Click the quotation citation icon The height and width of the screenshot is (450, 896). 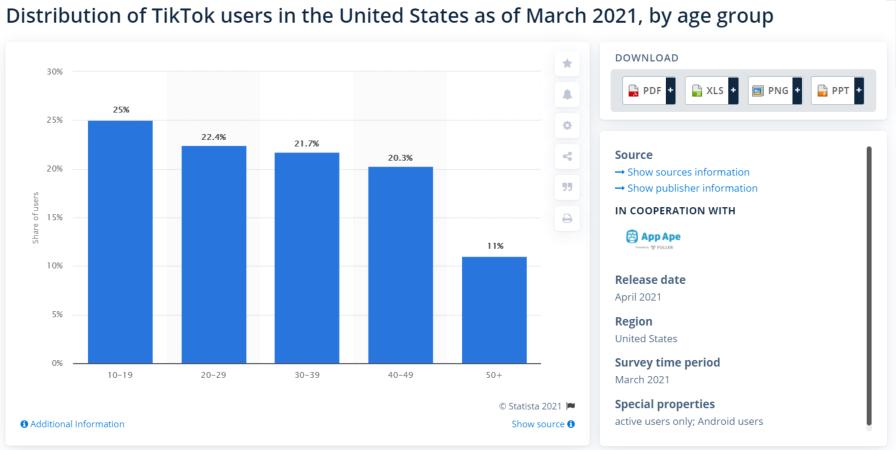[x=567, y=186]
